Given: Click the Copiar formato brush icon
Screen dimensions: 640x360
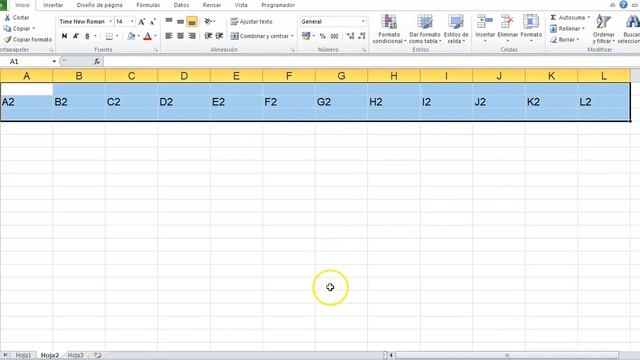Looking at the screenshot, I should pos(7,40).
